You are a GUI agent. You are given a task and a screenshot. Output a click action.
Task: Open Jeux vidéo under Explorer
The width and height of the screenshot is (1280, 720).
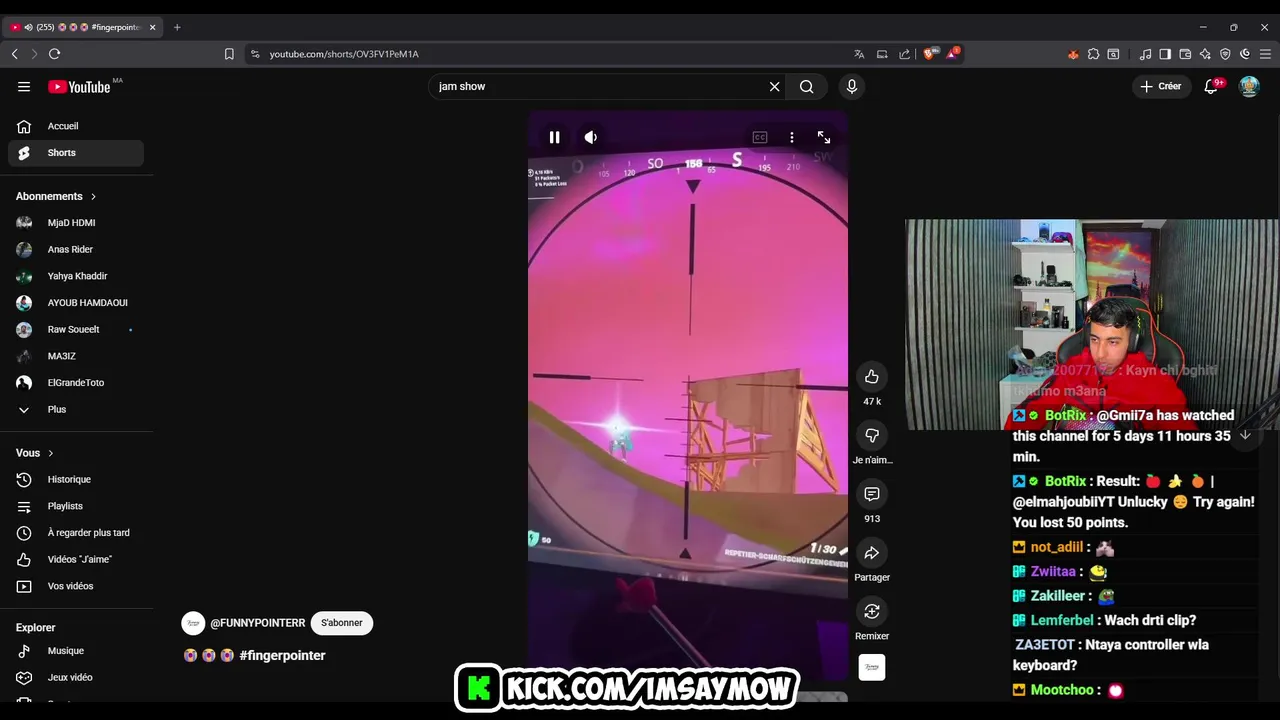click(76, 677)
